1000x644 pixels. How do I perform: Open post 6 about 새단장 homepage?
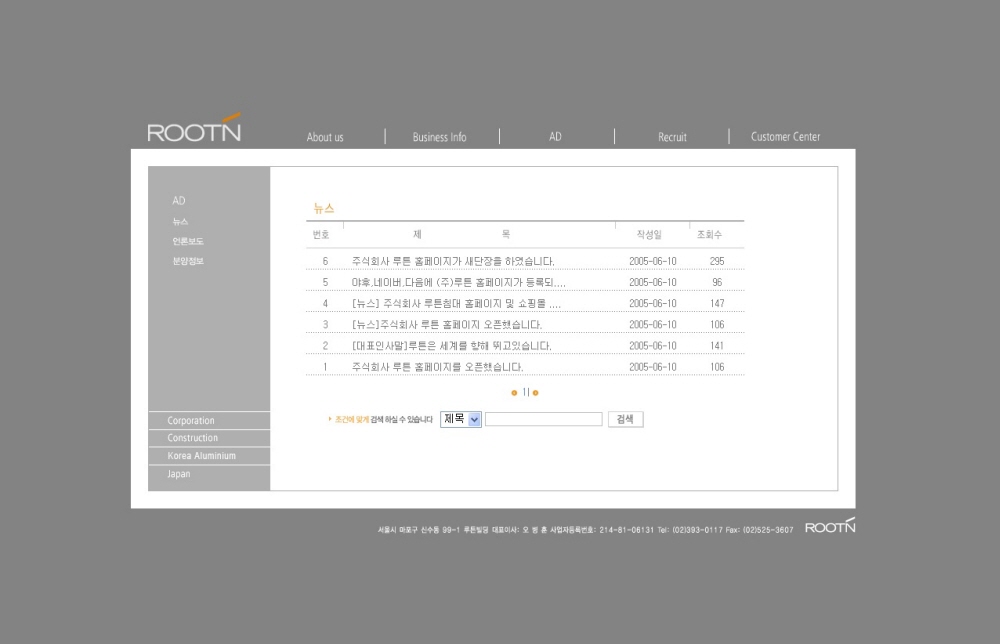coord(452,261)
